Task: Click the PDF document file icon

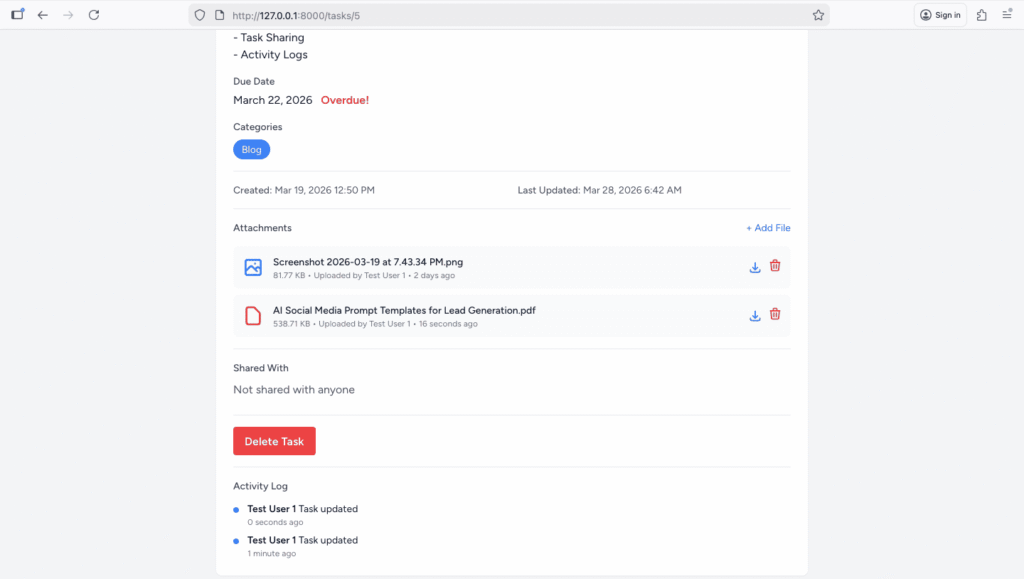Action: coord(253,316)
